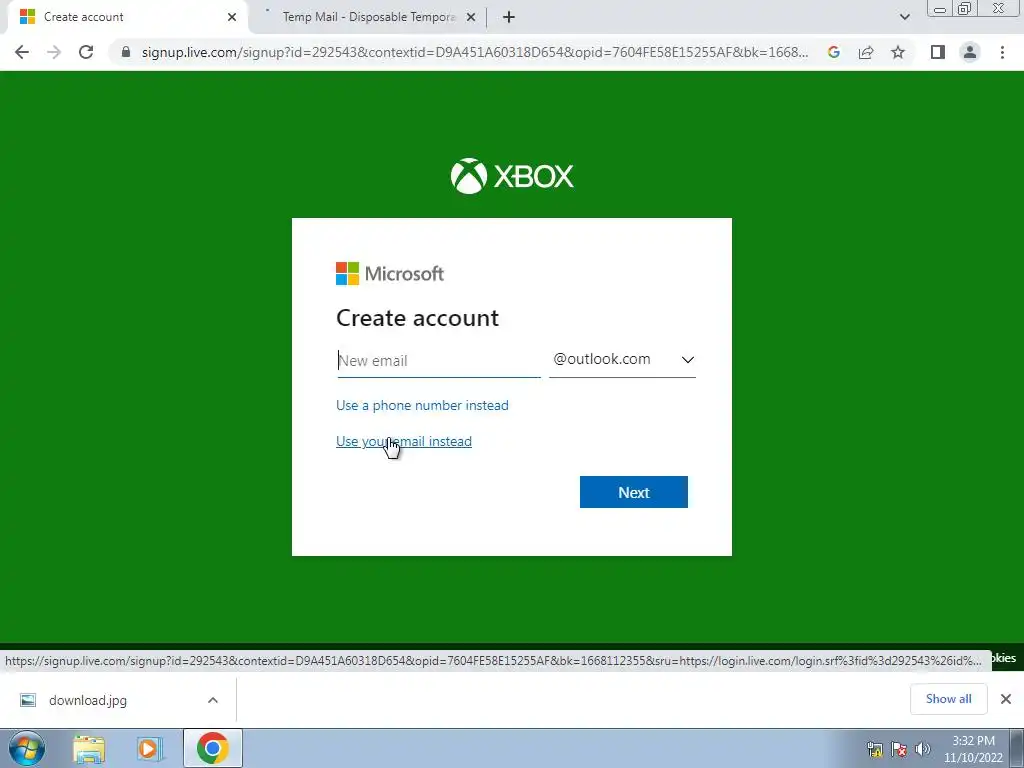Screen dimensions: 1024x768
Task: Open Windows Explorer from taskbar
Action: click(89, 748)
